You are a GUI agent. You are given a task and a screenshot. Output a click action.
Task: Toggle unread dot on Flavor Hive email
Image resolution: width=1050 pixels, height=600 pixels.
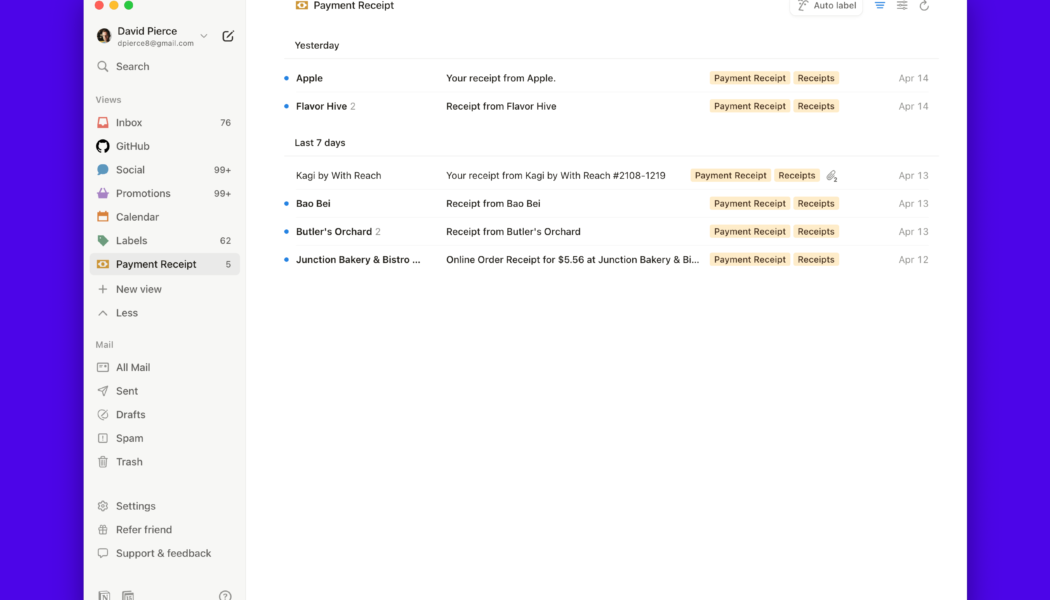click(286, 106)
